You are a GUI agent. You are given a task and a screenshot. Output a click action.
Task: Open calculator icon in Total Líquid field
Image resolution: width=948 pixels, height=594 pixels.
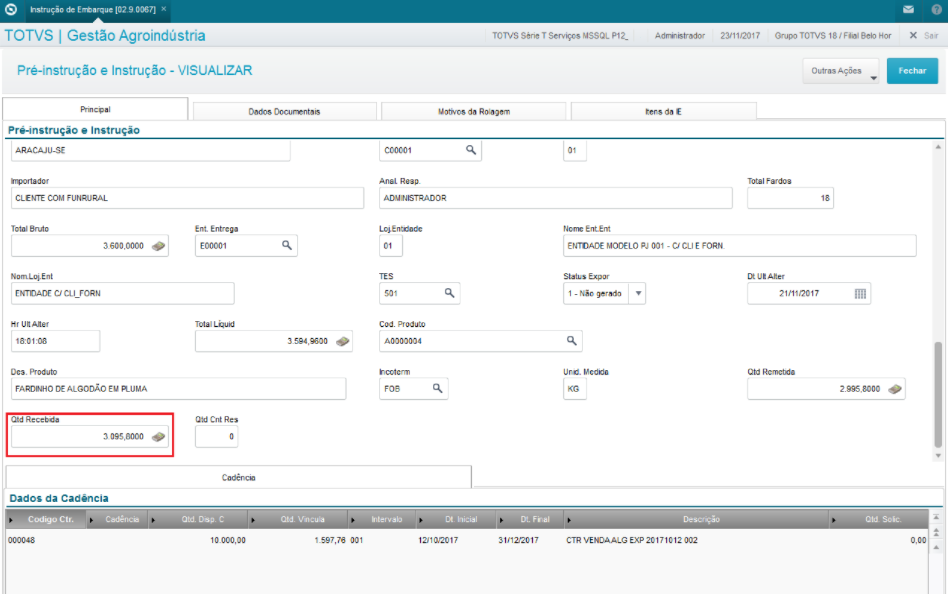point(343,341)
